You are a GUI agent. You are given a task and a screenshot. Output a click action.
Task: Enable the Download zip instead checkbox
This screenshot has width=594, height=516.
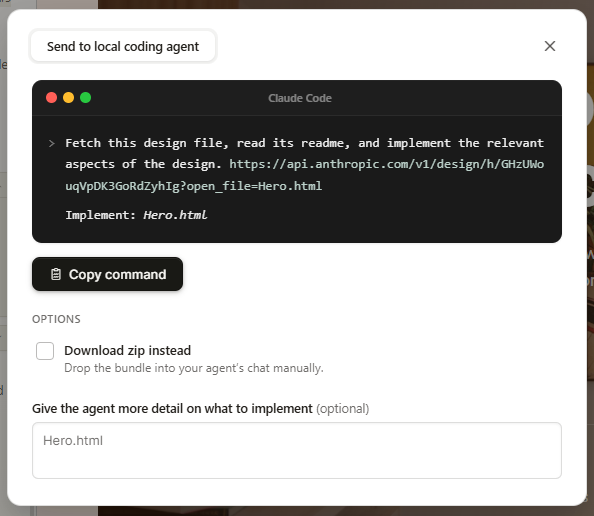[45, 351]
